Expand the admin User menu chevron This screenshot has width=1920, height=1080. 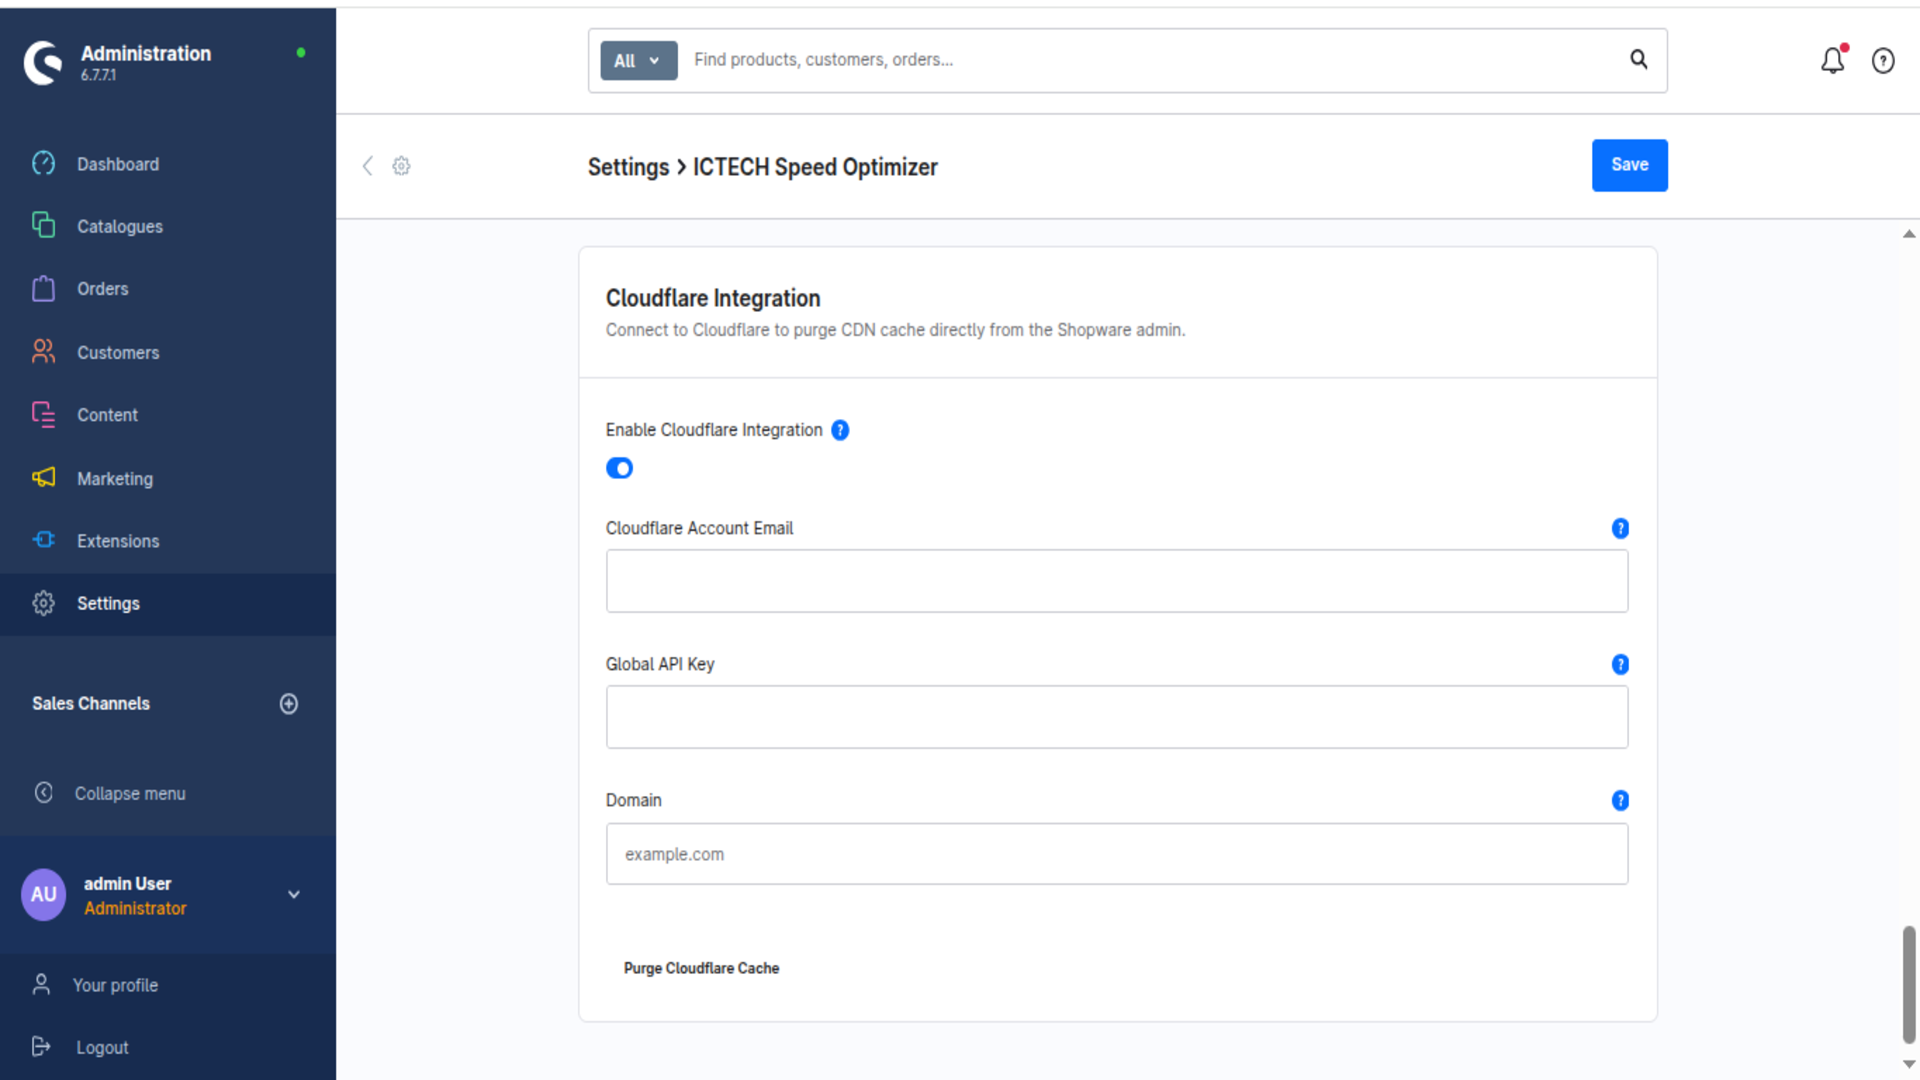pyautogui.click(x=294, y=895)
